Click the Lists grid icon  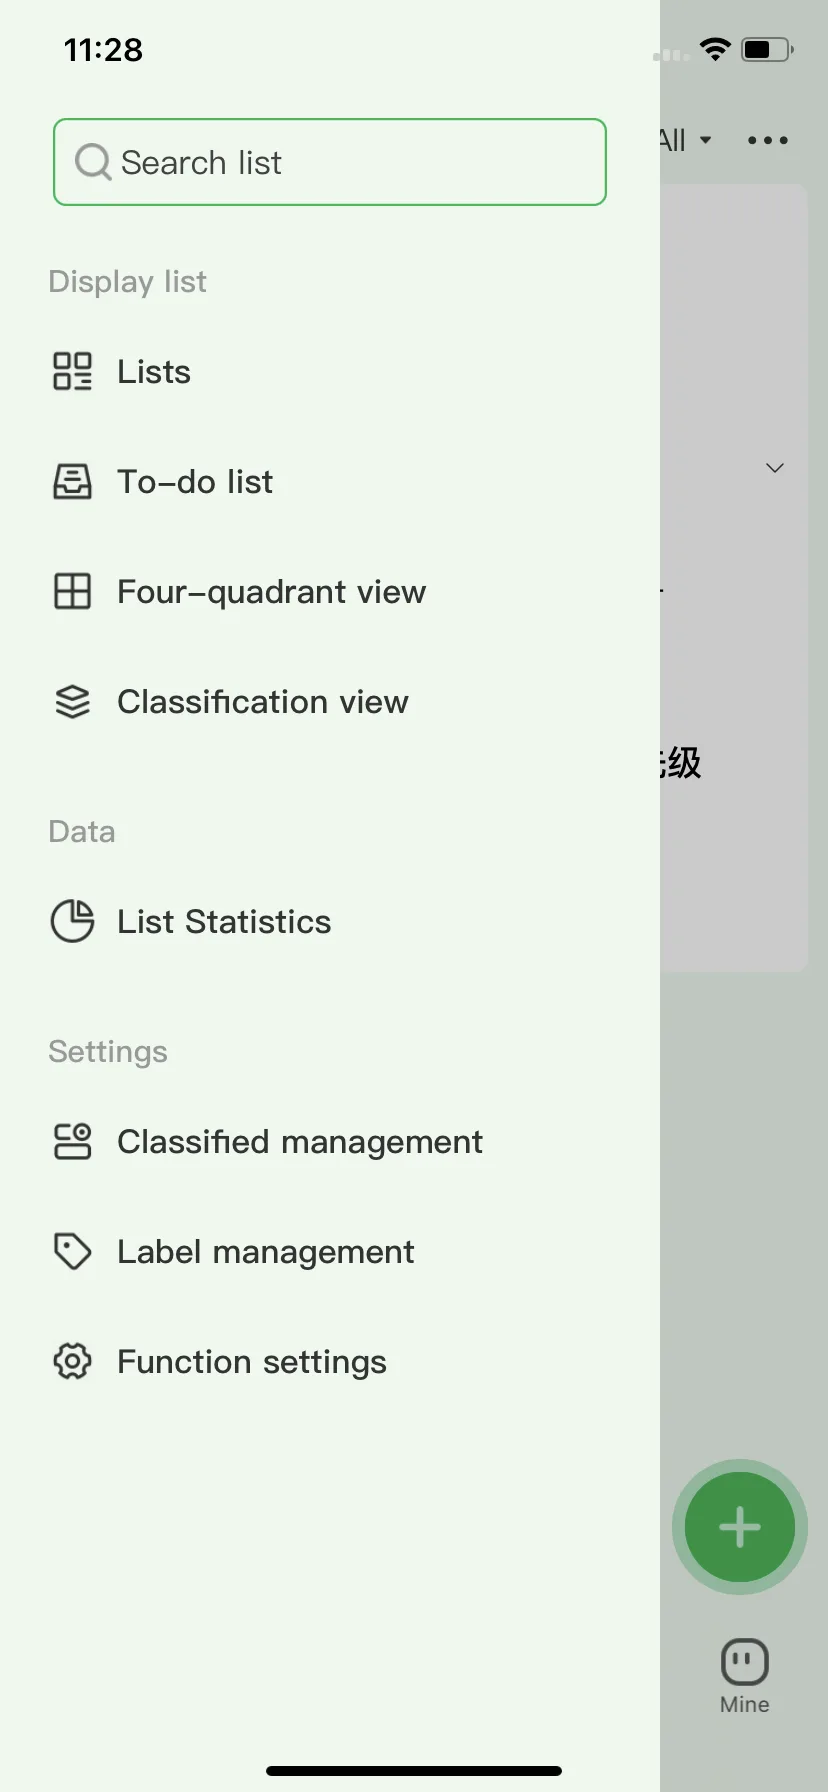tap(72, 371)
